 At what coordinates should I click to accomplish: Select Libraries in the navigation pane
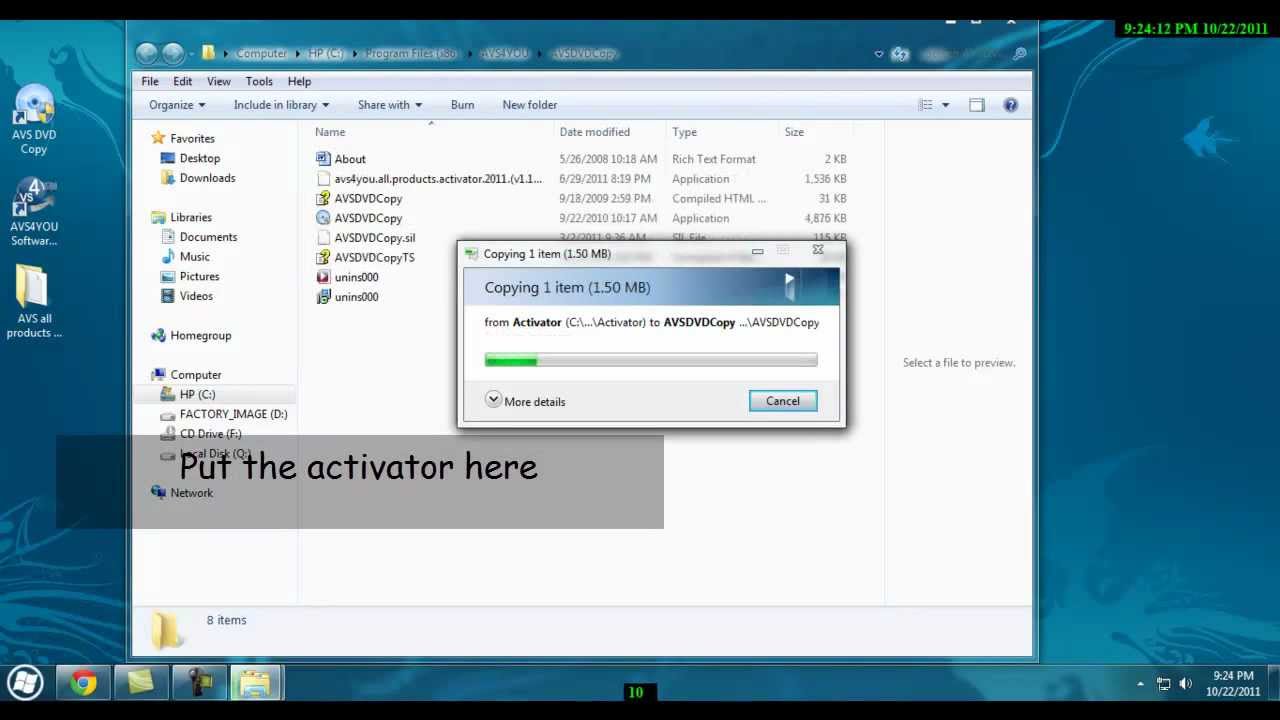point(191,217)
